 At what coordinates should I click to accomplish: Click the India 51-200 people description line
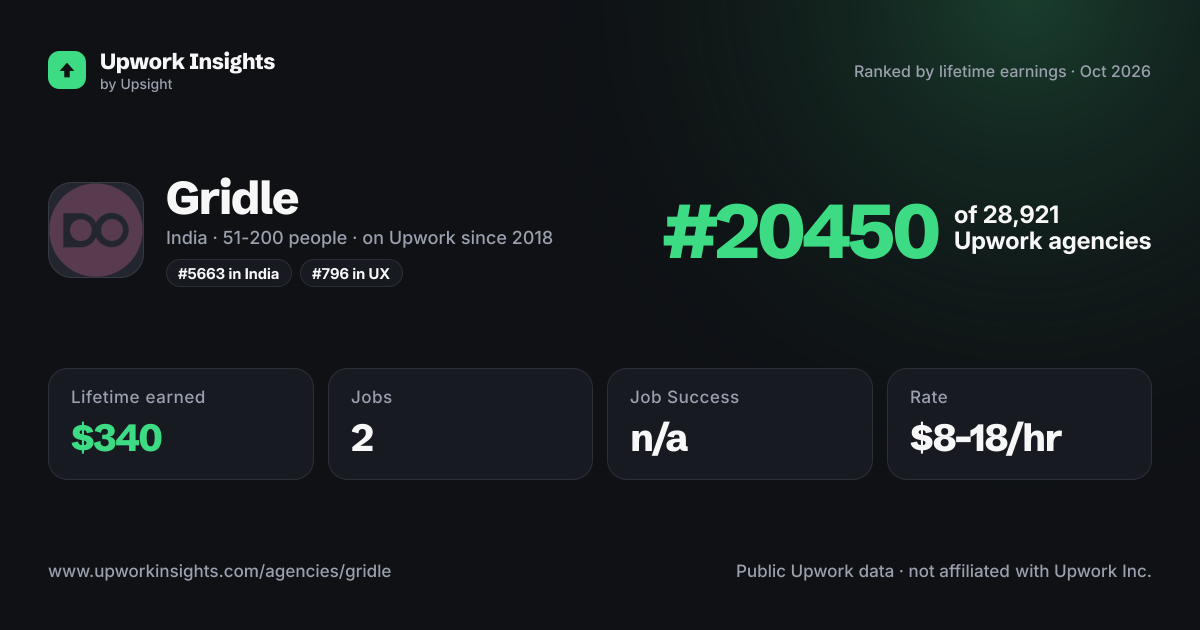tap(359, 238)
